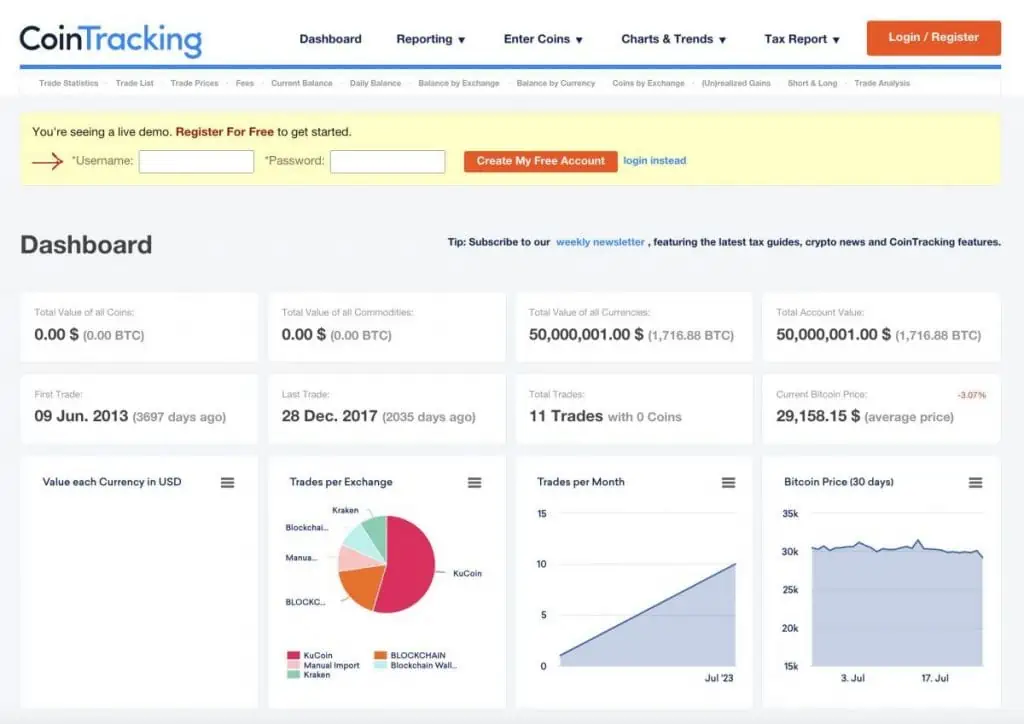Click Bitcoin price 29,158.15 $ value
The image size is (1024, 724).
tap(818, 416)
